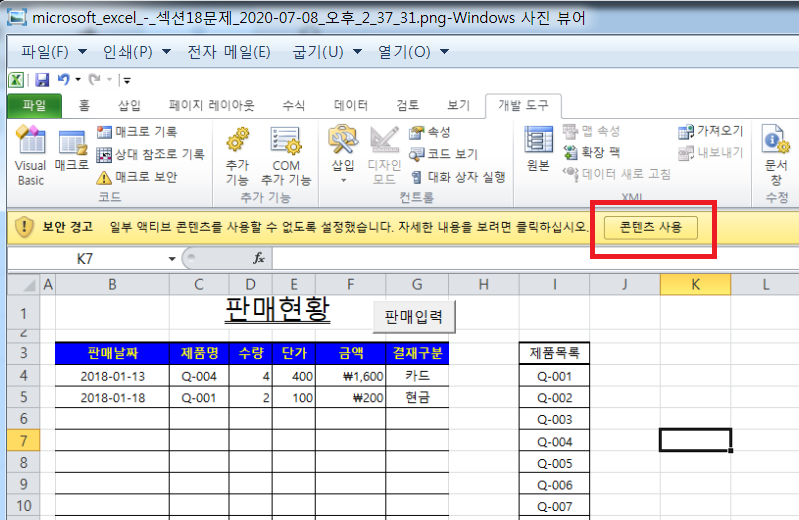799x520 pixels.
Task: Open the Name Box dropdown showing K7
Action: 172,258
